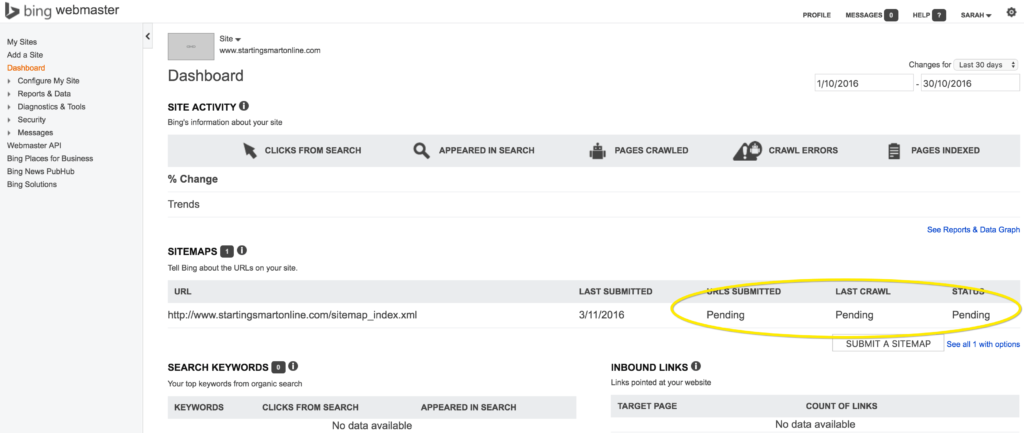Open the Site dropdown
This screenshot has height=433, width=1024.
(x=230, y=39)
